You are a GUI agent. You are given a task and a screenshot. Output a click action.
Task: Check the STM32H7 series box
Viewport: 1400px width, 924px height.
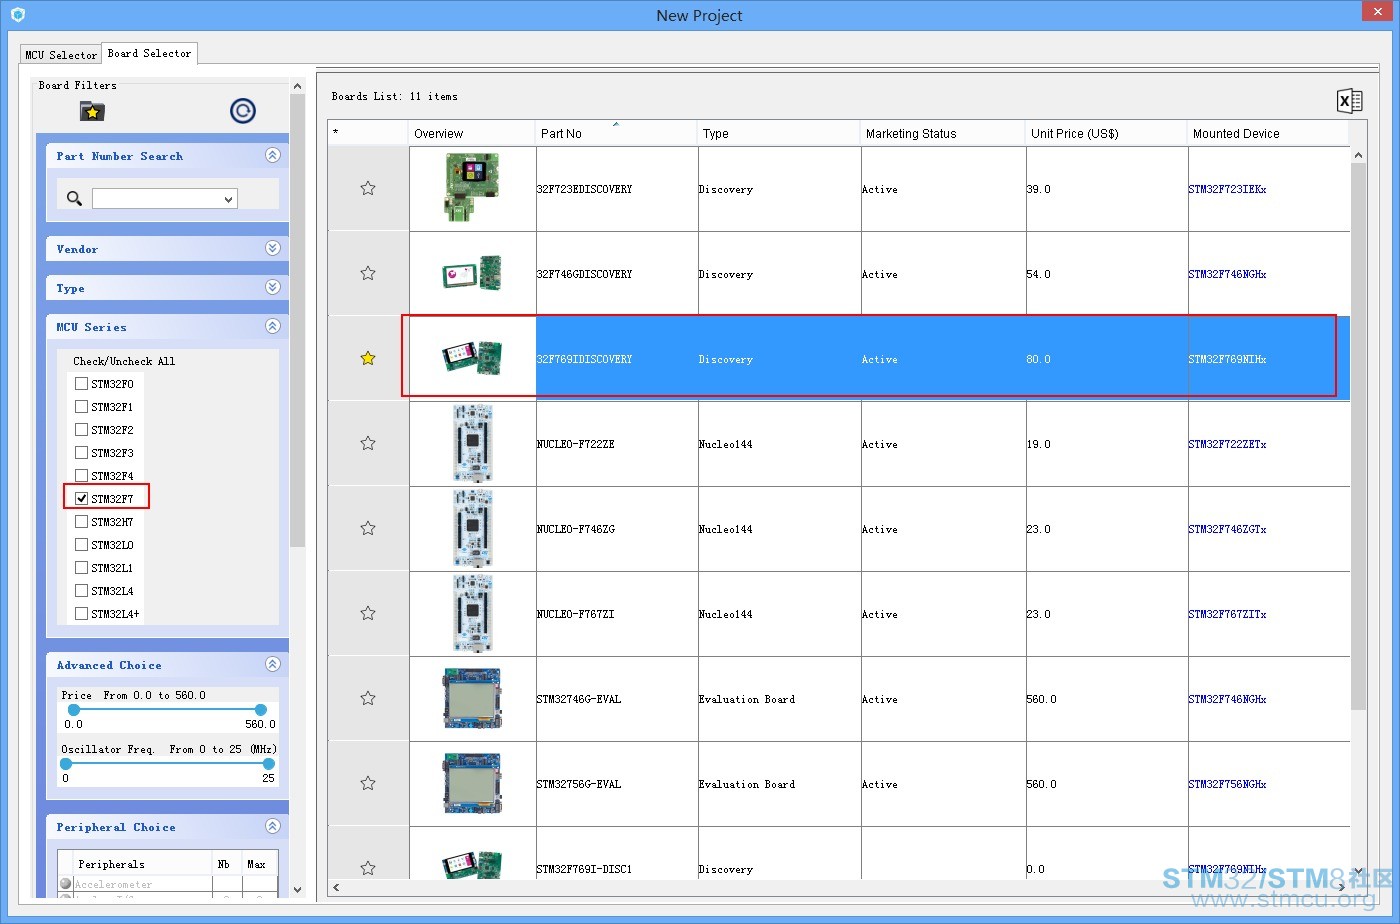(82, 522)
